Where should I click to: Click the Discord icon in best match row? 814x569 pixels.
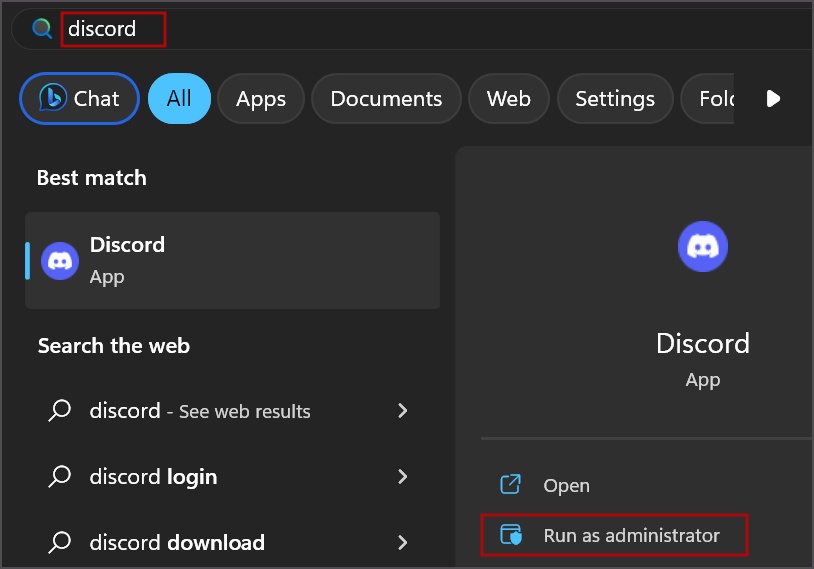click(60, 261)
